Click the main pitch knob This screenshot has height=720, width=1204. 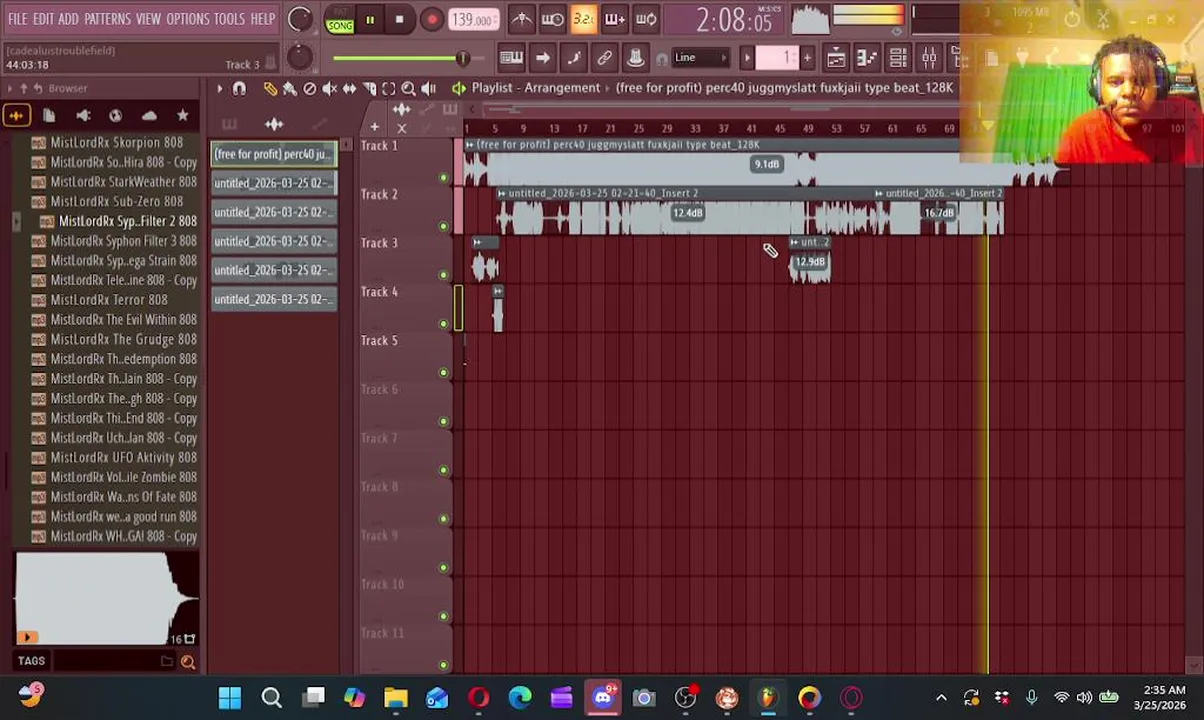(x=298, y=58)
